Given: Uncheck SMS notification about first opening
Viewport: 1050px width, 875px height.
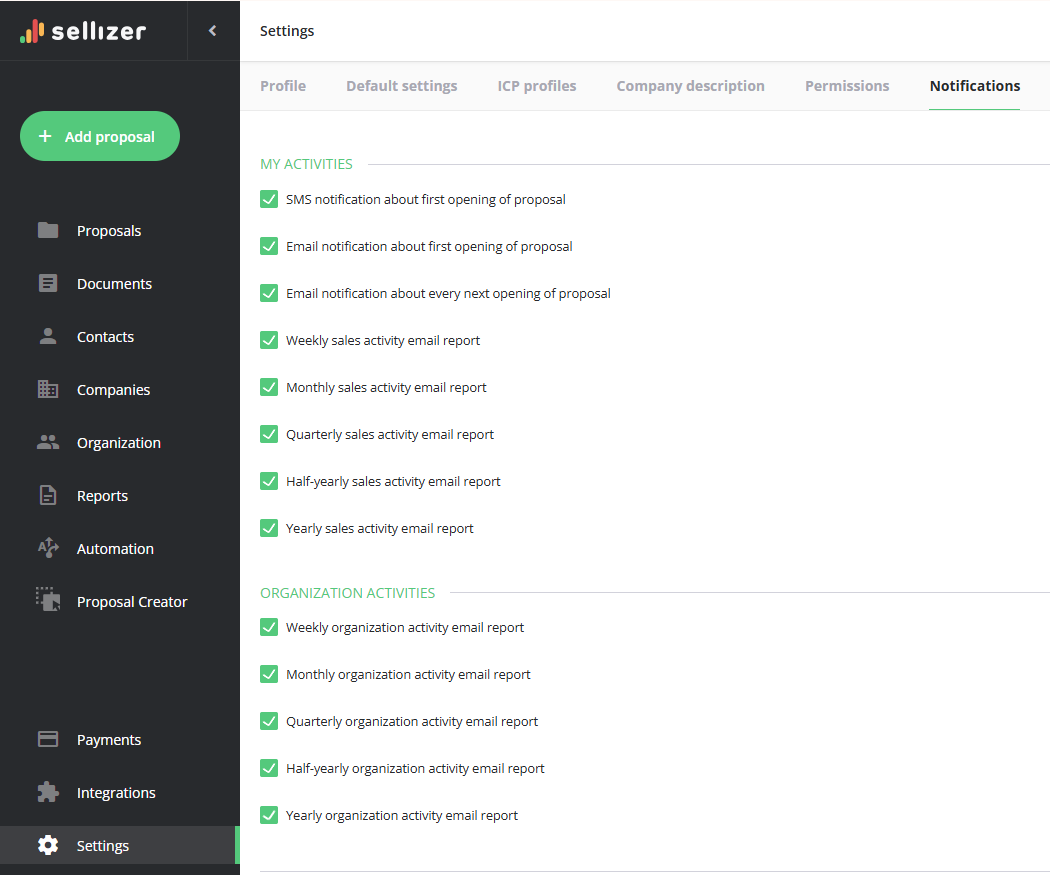Looking at the screenshot, I should point(269,200).
